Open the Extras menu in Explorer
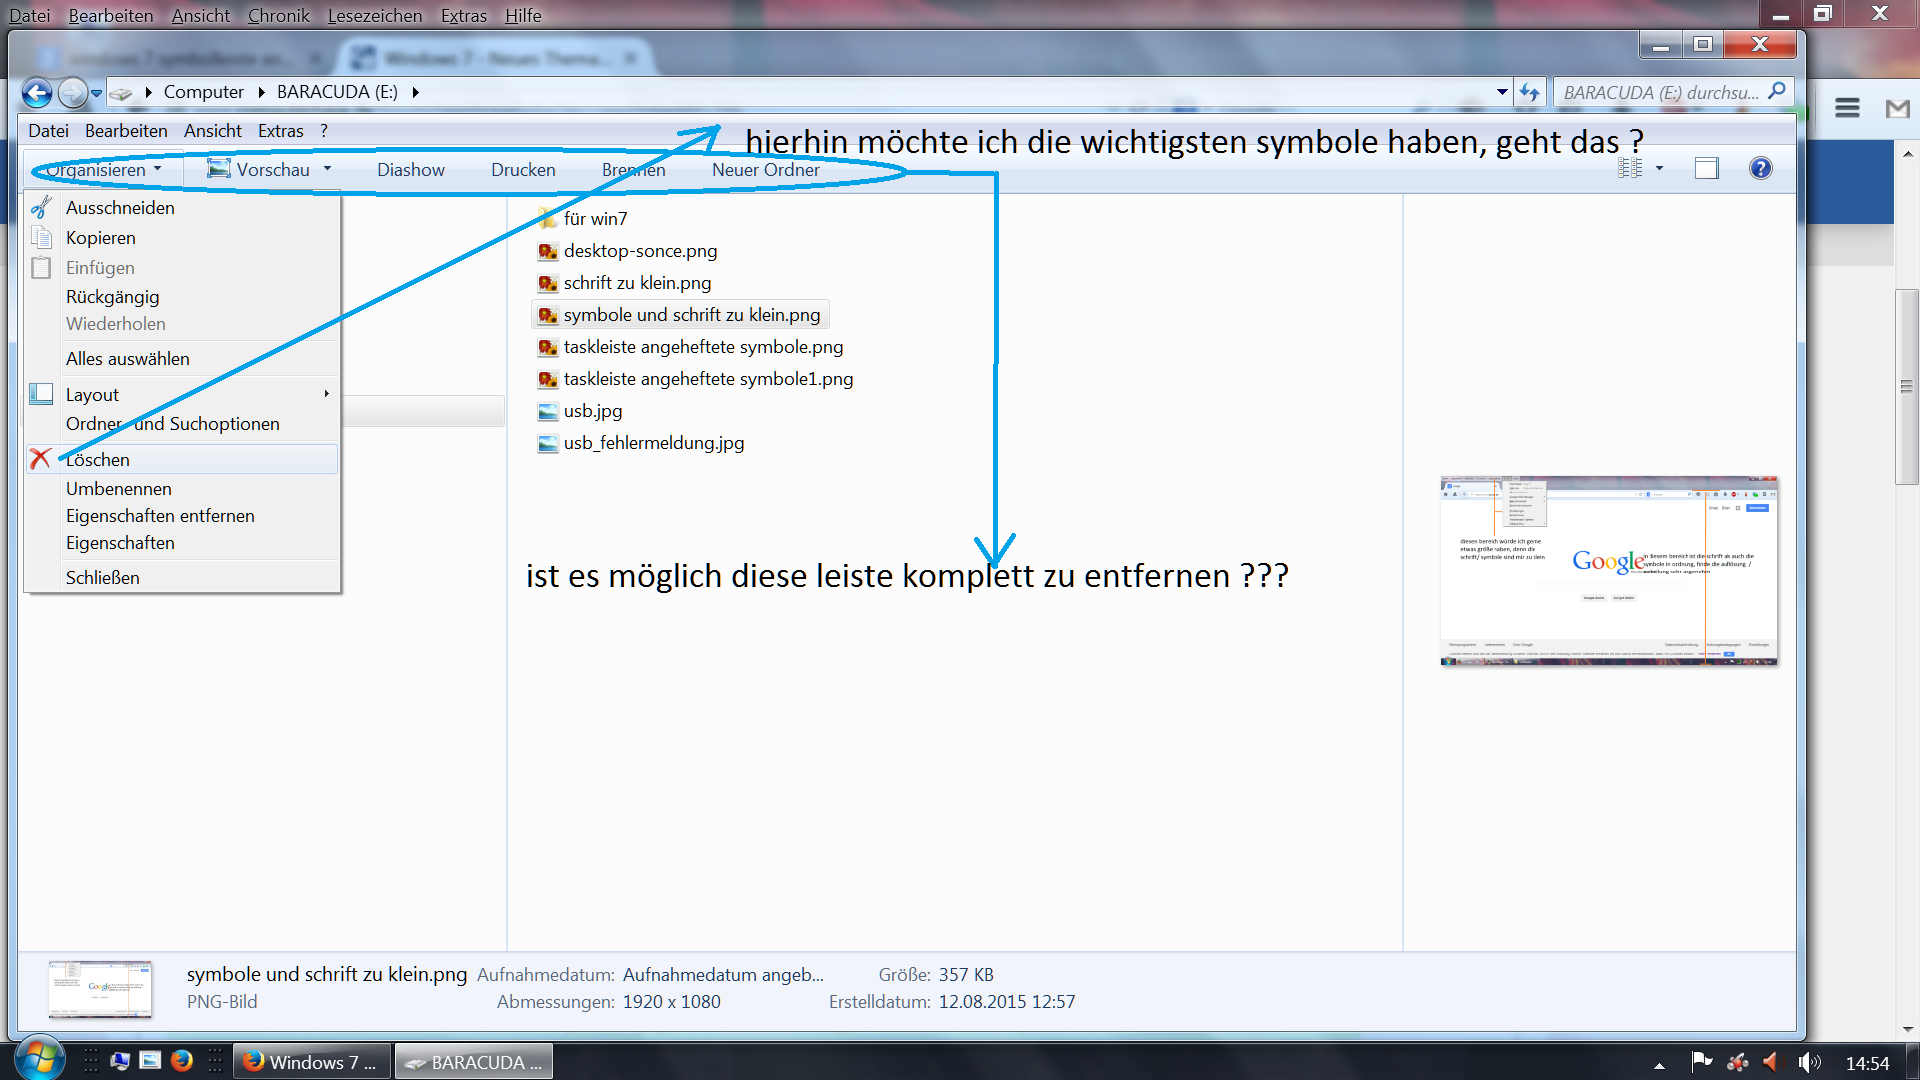Viewport: 1920px width, 1080px height. pyautogui.click(x=280, y=131)
